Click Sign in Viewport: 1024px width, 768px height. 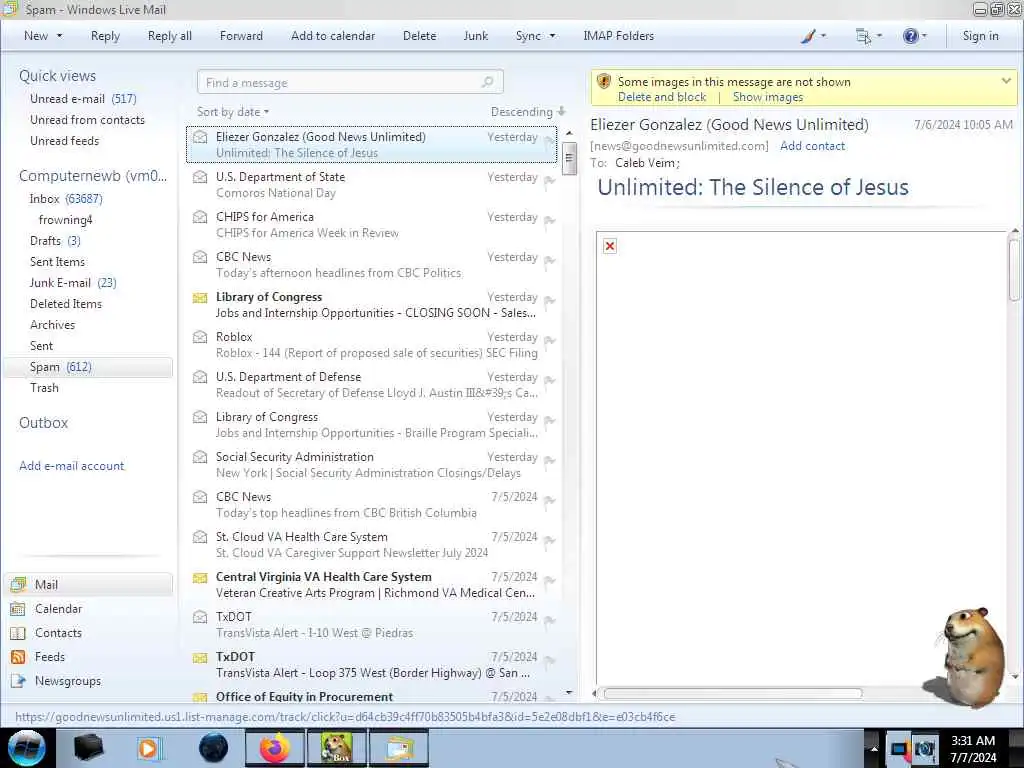click(x=980, y=36)
